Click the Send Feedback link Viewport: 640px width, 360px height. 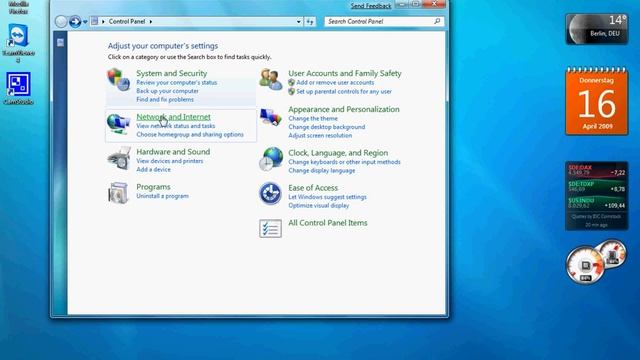tap(371, 6)
